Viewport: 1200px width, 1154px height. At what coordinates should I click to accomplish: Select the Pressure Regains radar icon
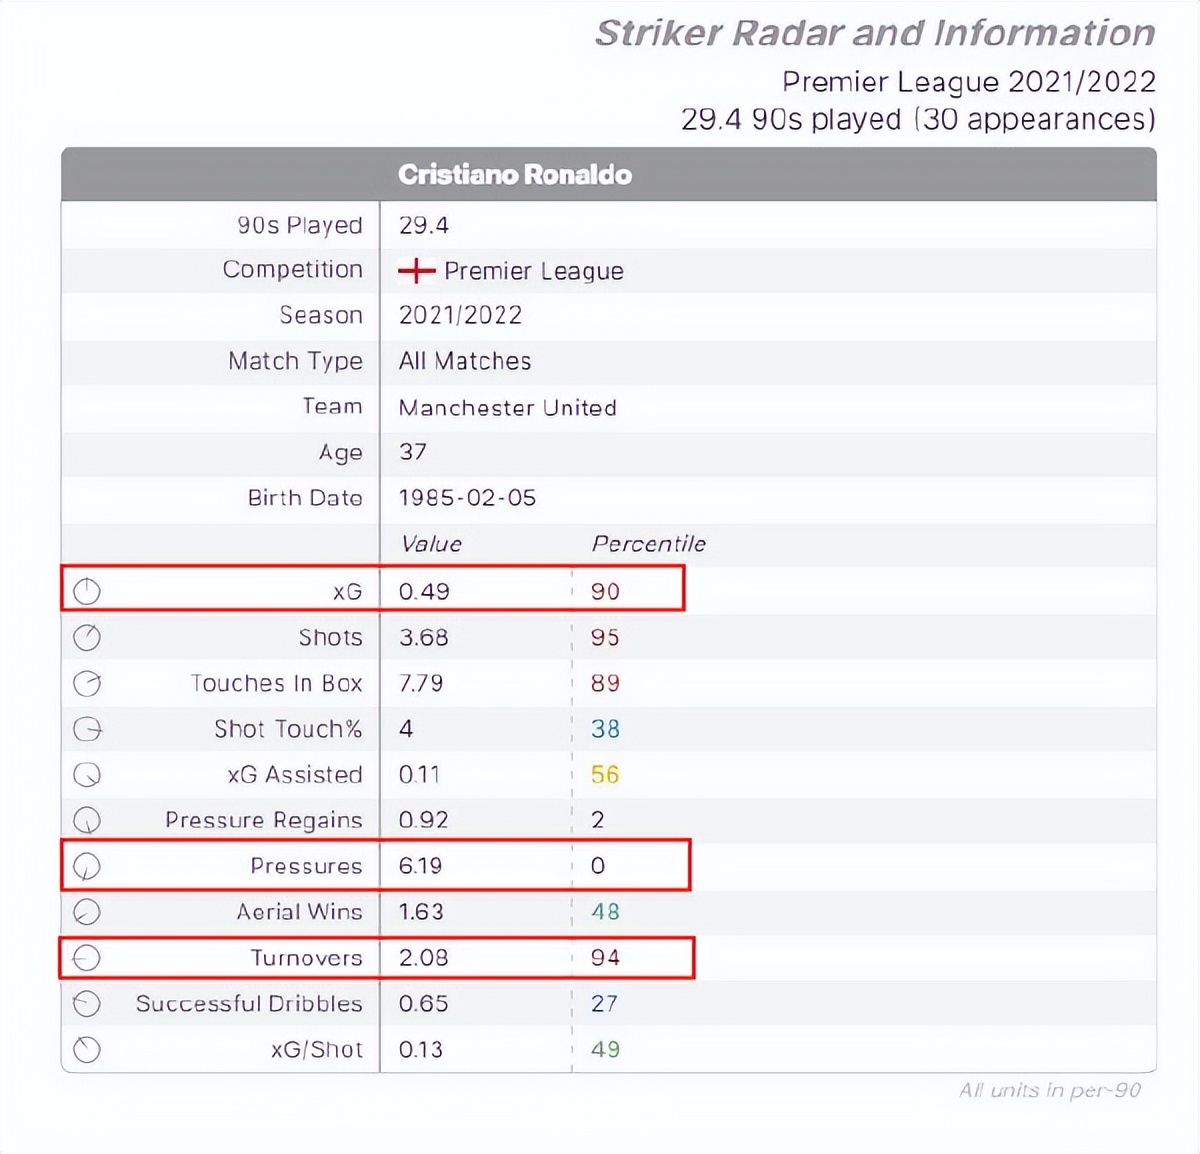click(87, 820)
